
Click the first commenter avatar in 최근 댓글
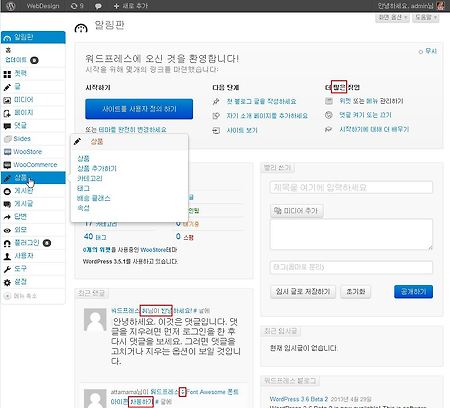click(95, 319)
